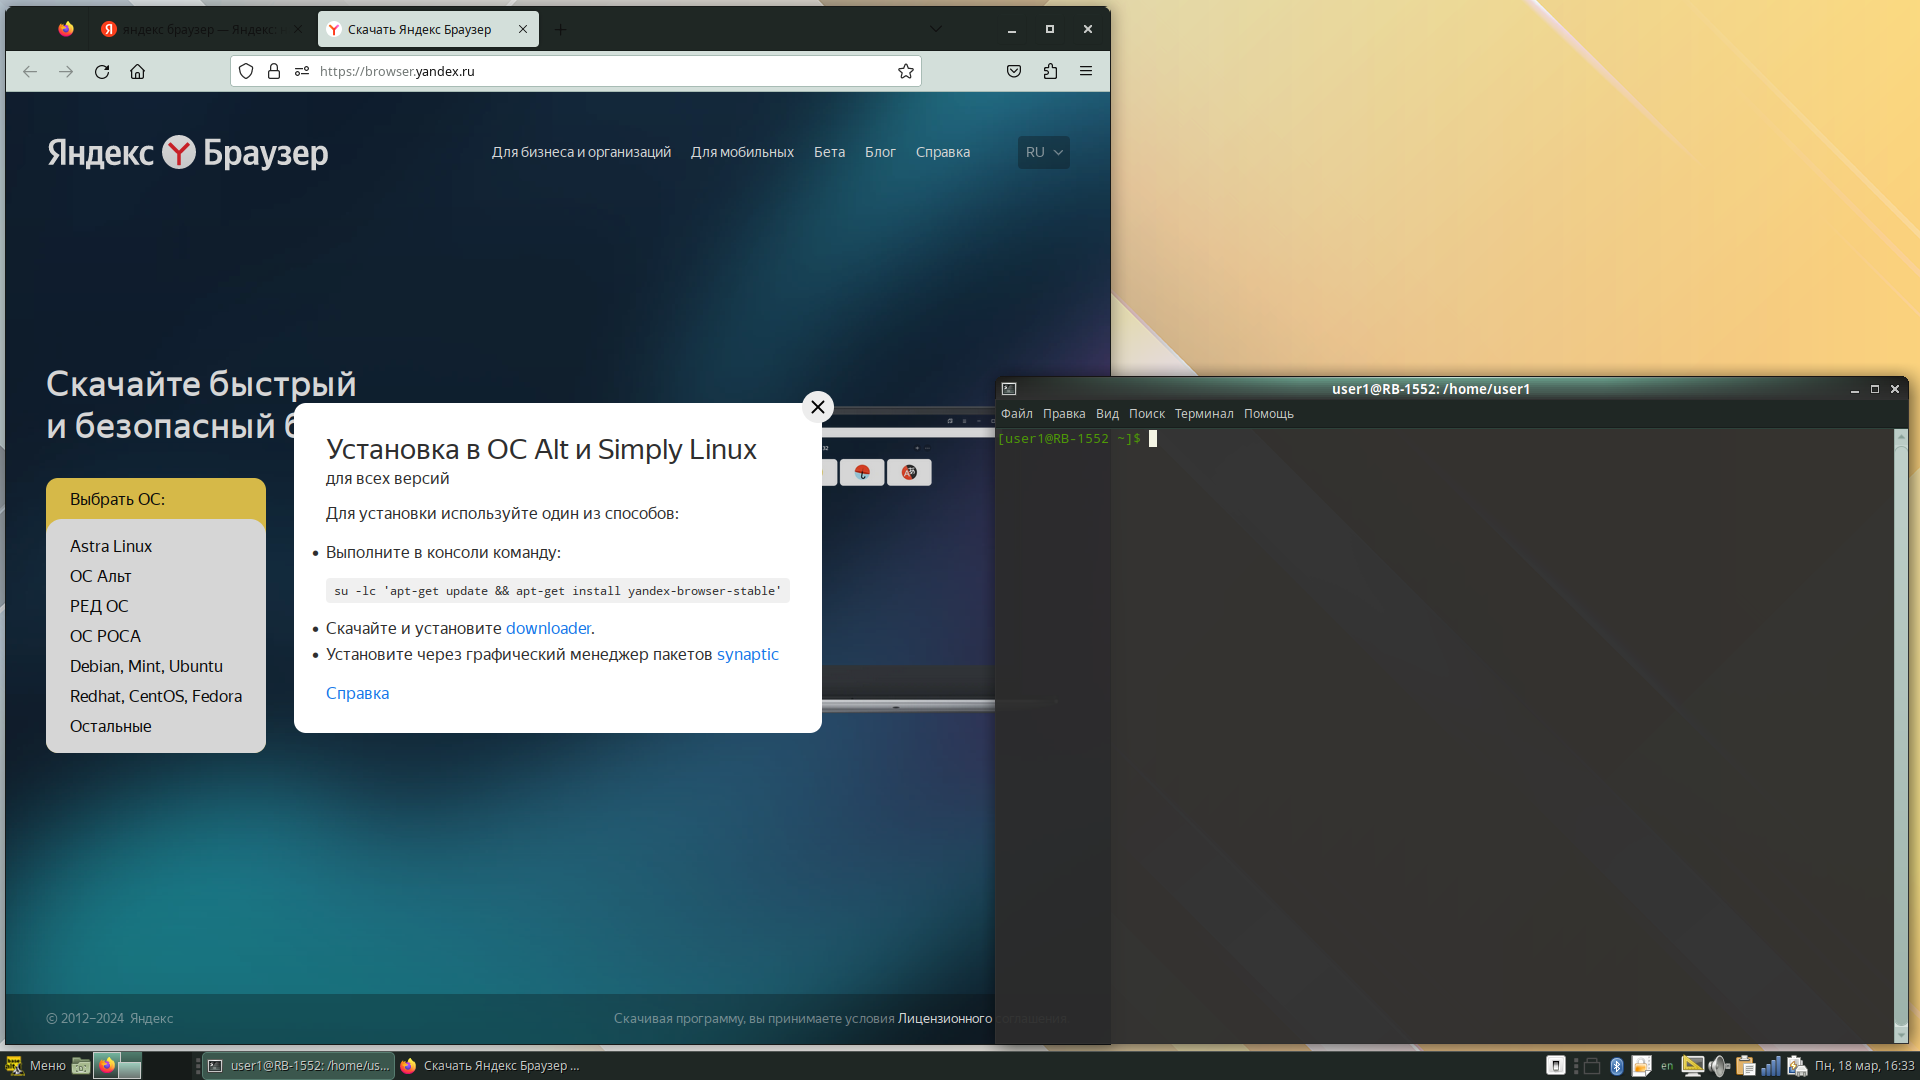This screenshot has width=1920, height=1080.
Task: Select 'Redhat, CentOS, Fedora' option
Action: pyautogui.click(x=156, y=696)
